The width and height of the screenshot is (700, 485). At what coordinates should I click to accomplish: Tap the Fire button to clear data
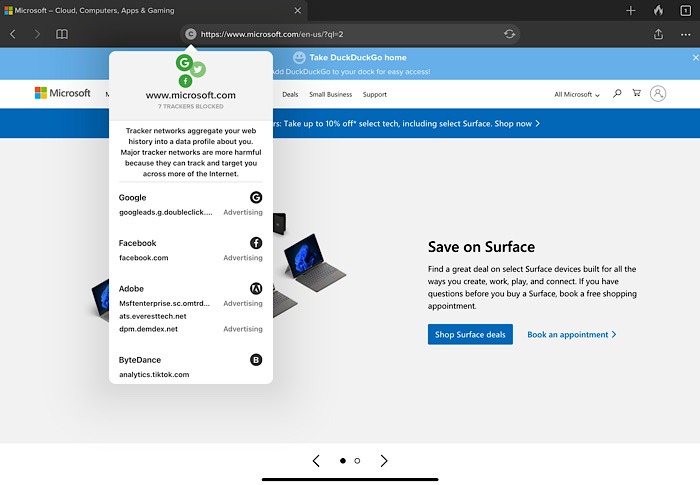click(x=658, y=10)
